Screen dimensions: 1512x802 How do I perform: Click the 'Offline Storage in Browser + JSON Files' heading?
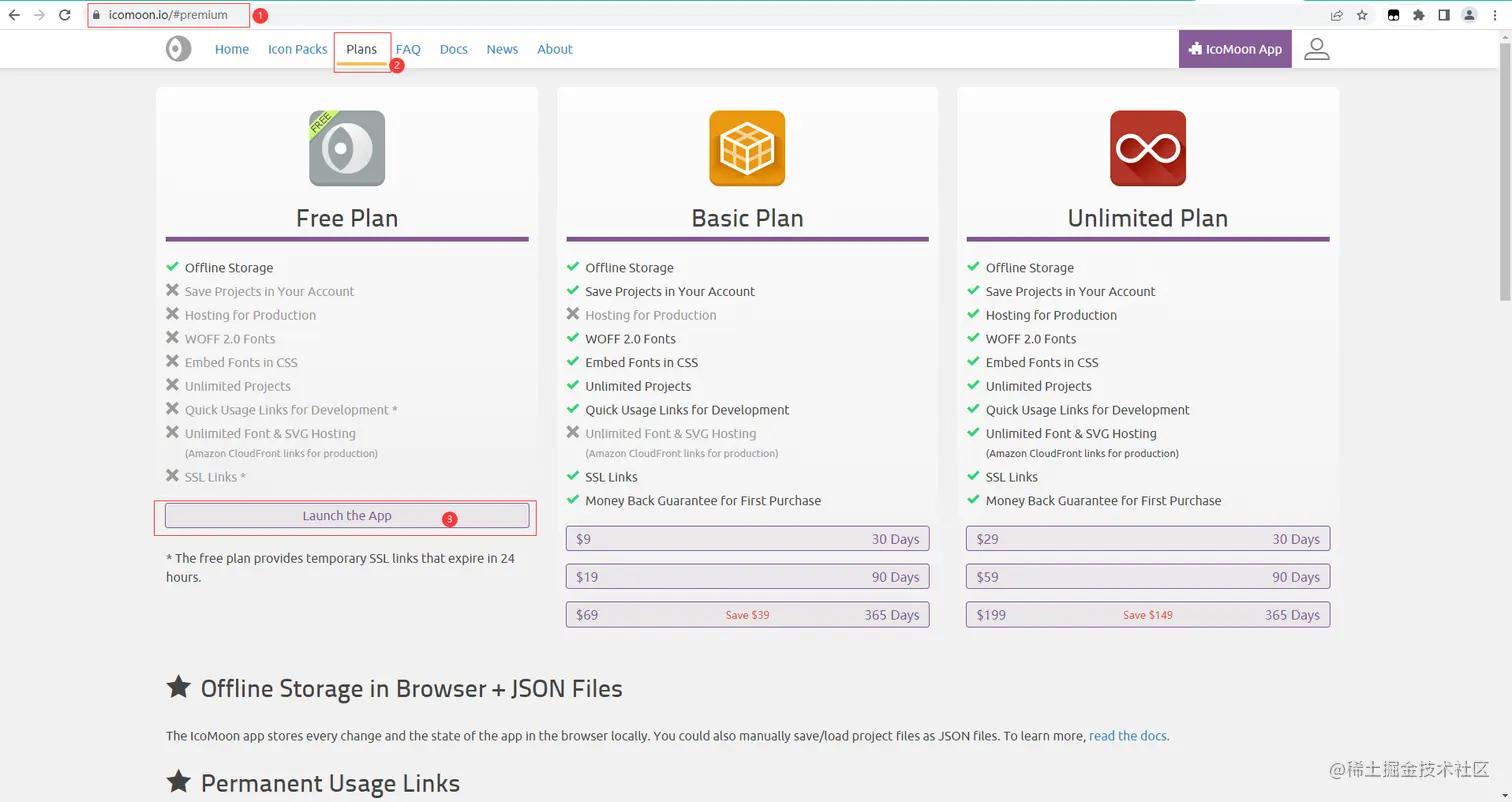pos(412,689)
